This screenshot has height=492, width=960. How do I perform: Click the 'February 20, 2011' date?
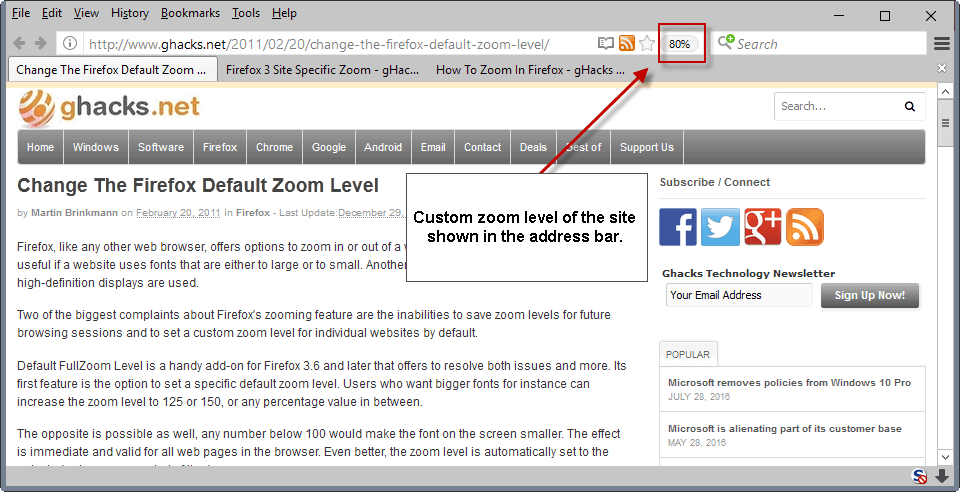click(x=178, y=213)
